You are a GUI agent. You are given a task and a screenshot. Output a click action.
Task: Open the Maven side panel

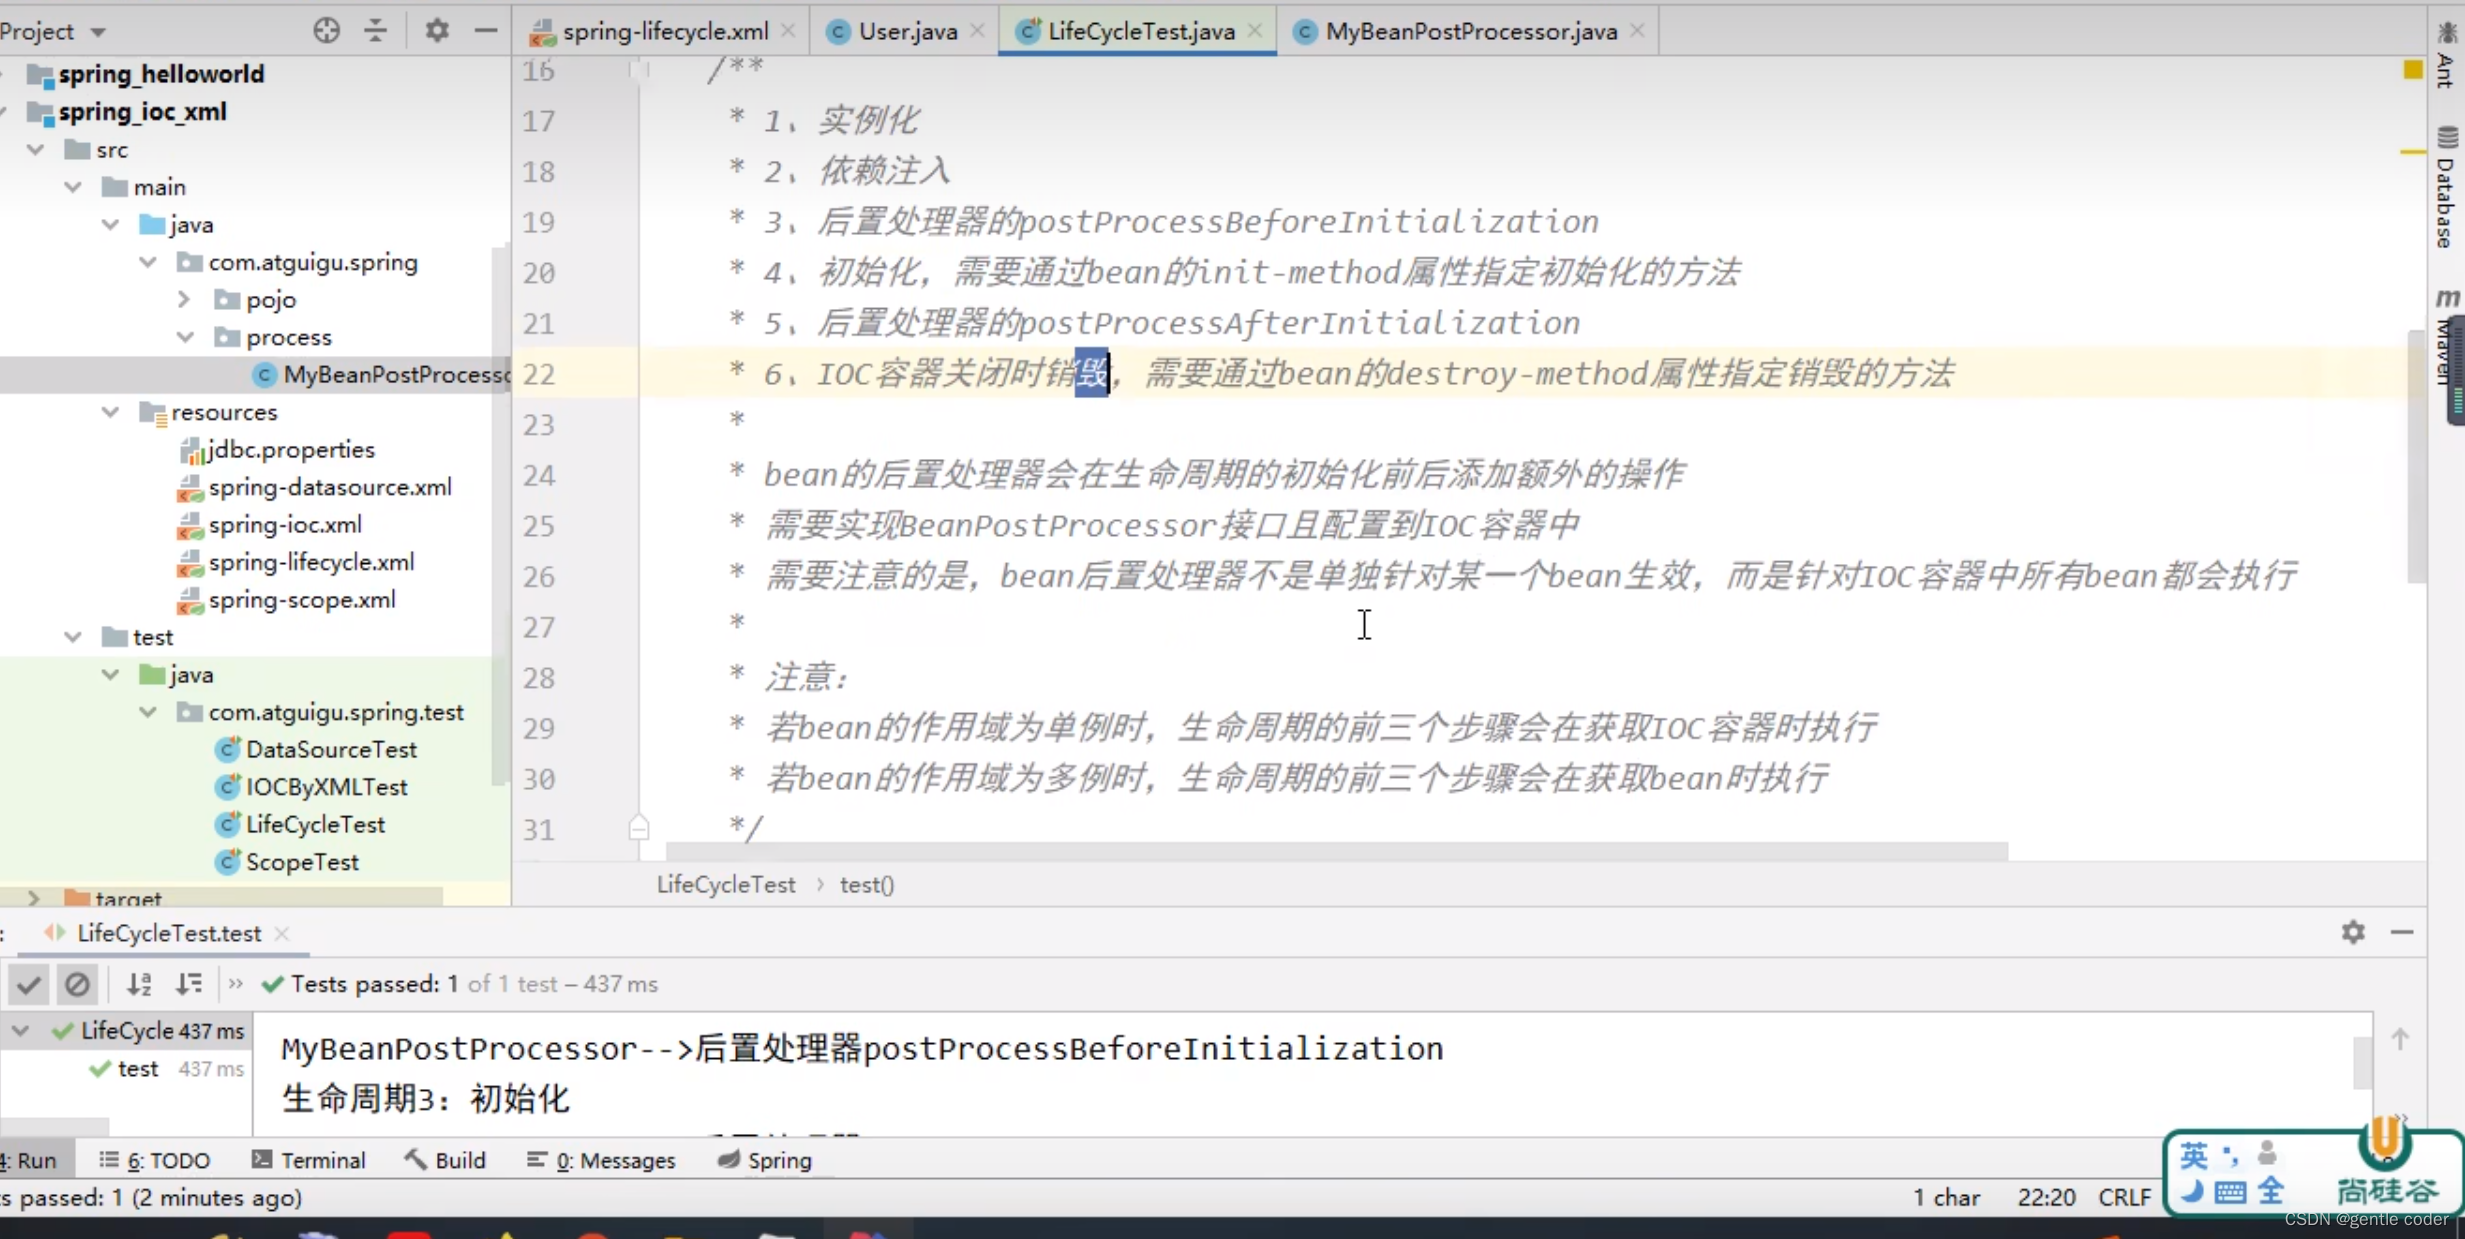pos(2446,337)
